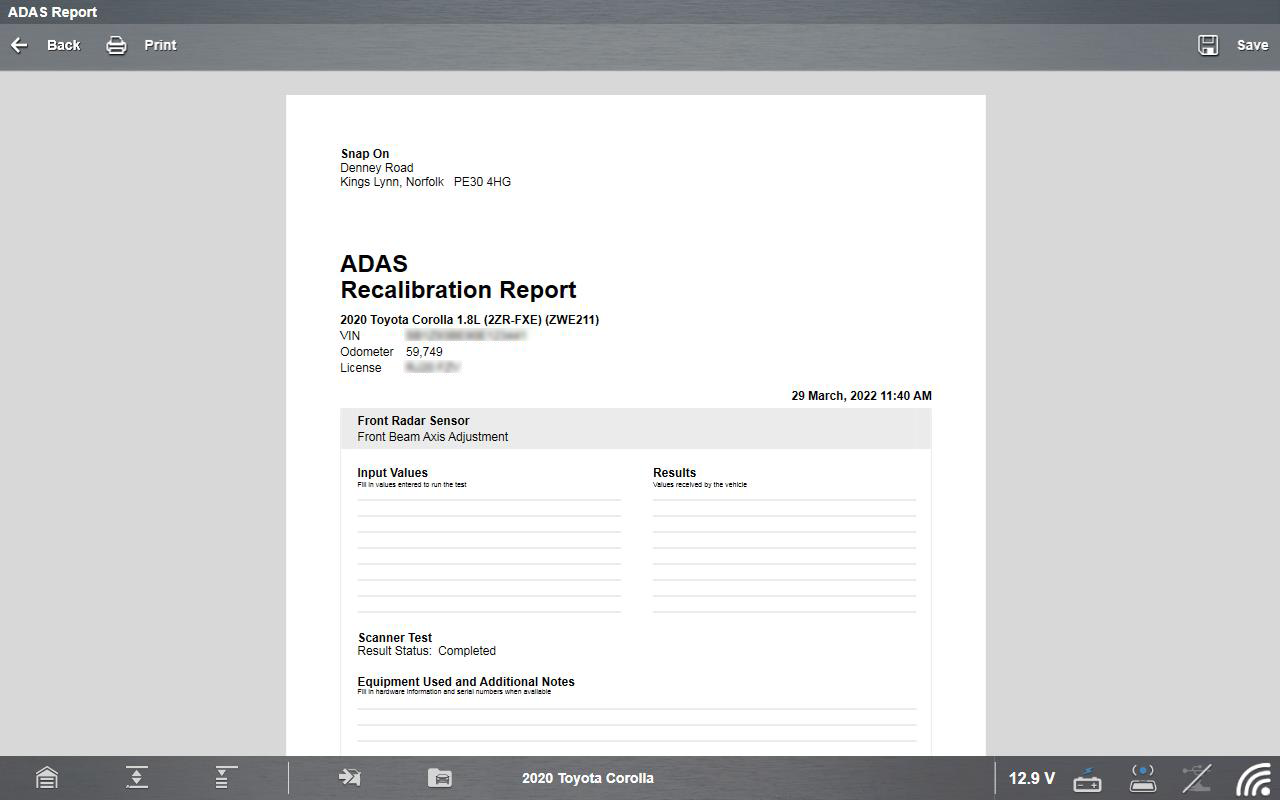
Task: Click the scan module connection icon
Action: tap(1142, 778)
